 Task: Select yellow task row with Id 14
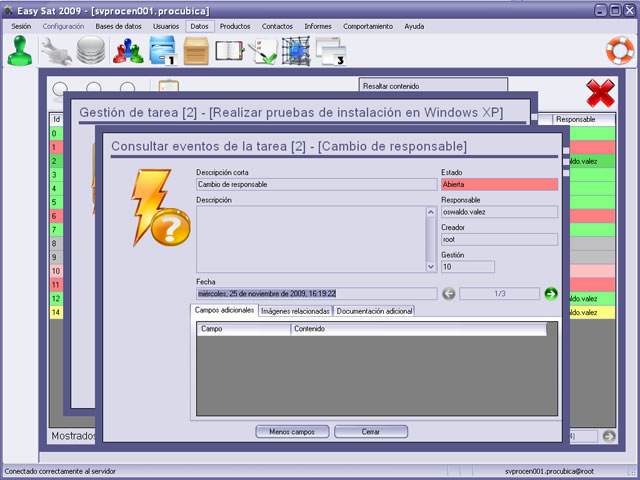click(56, 312)
